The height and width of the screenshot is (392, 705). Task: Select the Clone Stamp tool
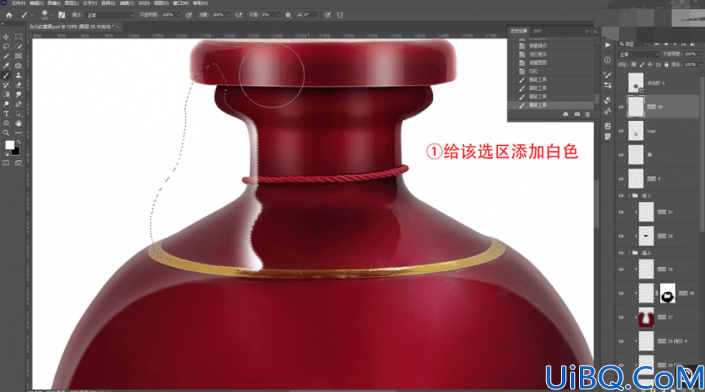18,75
